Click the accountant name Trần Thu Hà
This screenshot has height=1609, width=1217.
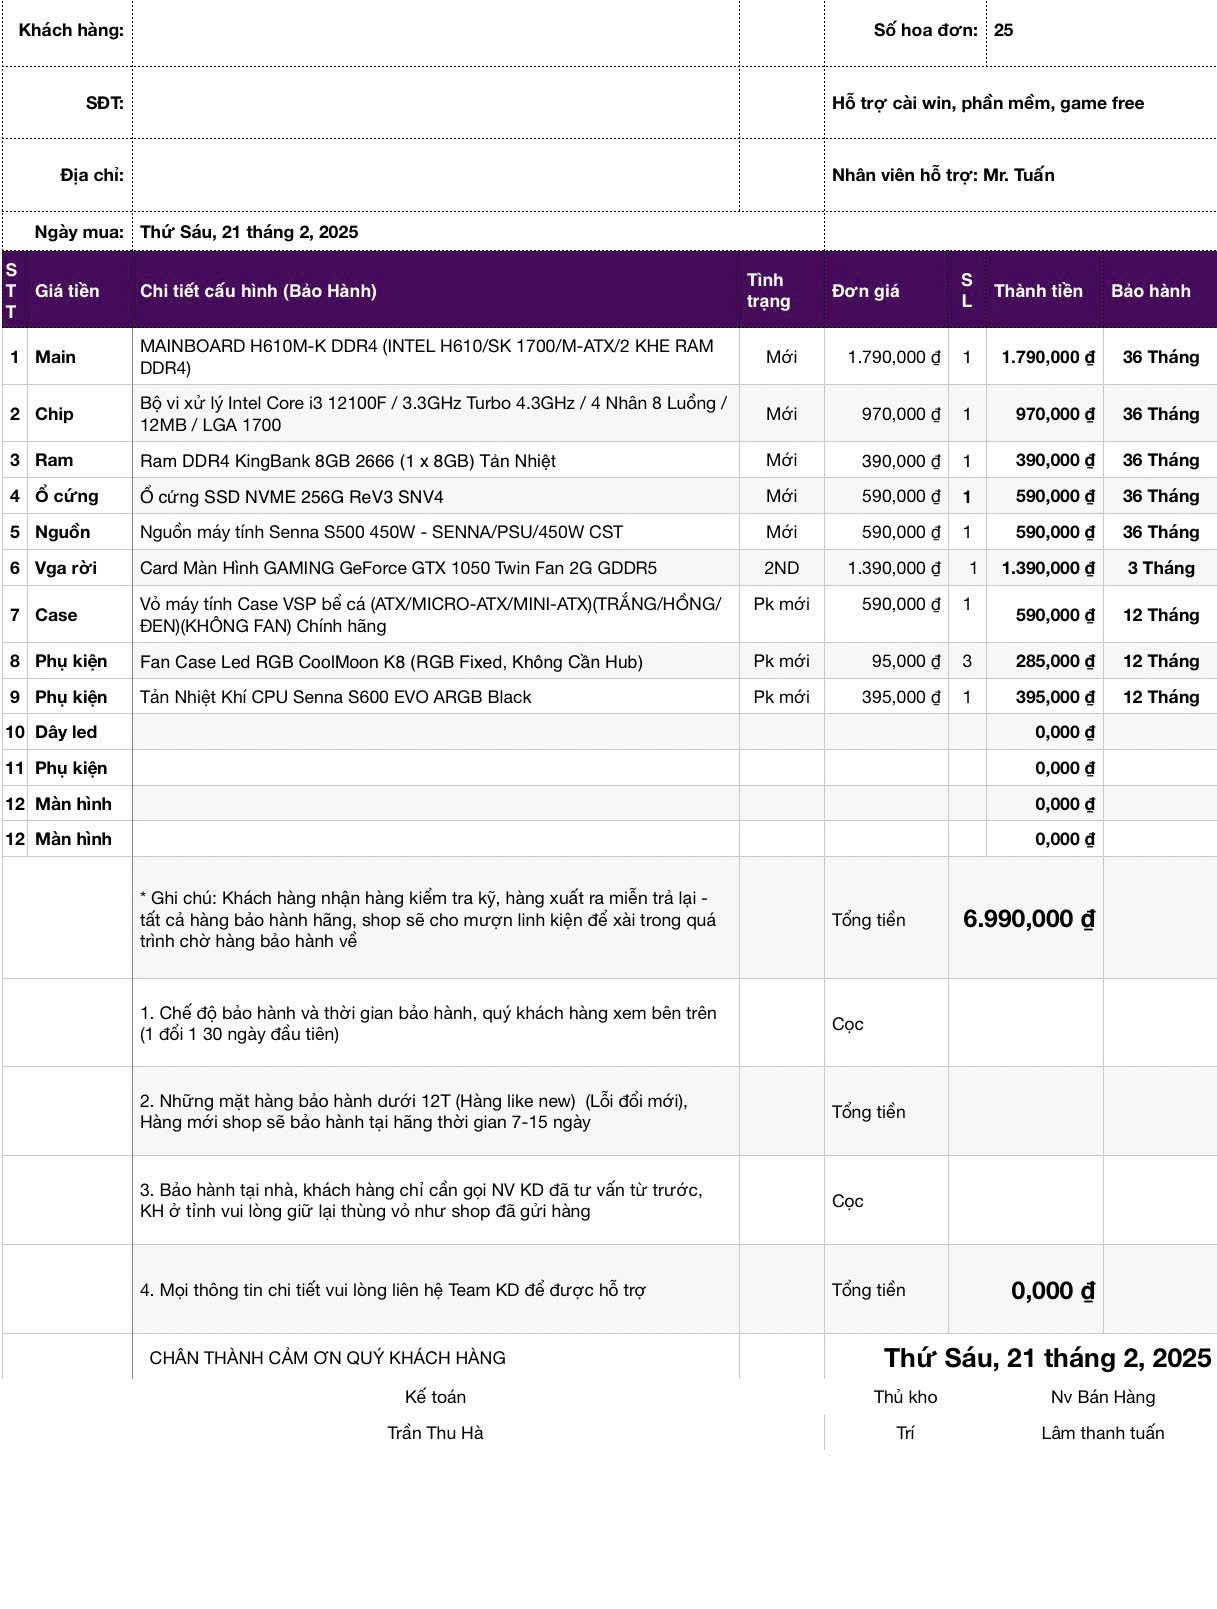tap(435, 1433)
